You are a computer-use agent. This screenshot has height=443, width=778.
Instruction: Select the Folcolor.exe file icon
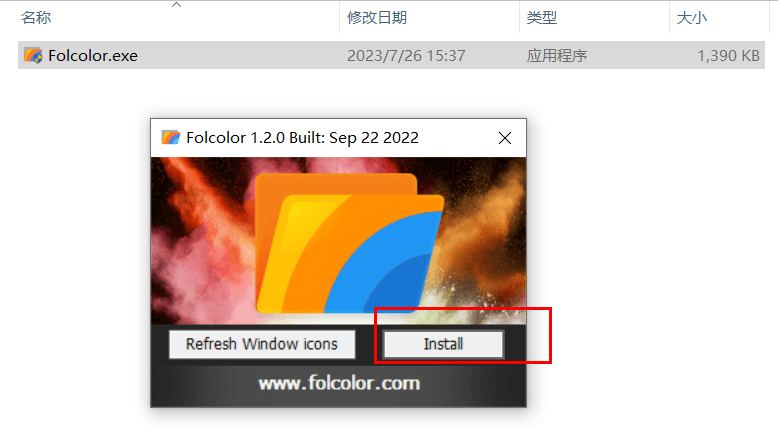tap(33, 55)
